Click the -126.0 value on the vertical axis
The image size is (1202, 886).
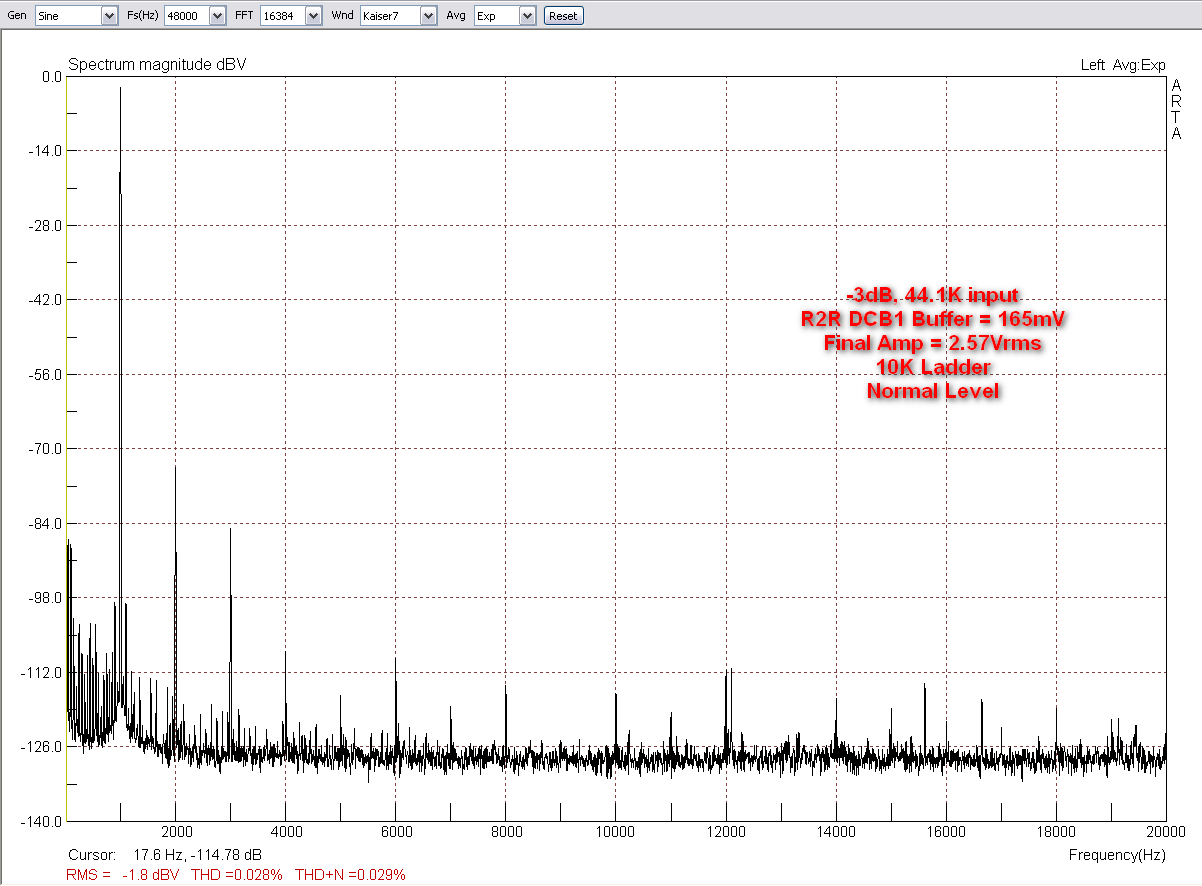click(41, 747)
